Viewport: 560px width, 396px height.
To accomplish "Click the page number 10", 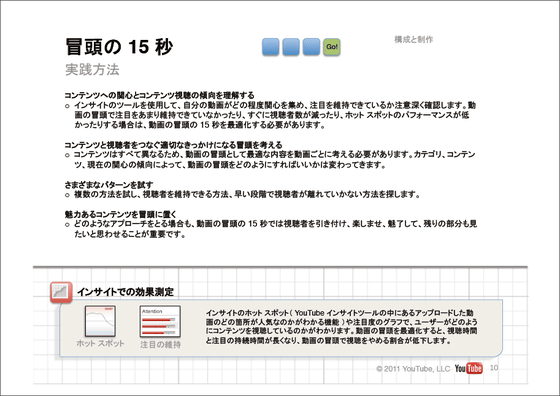I will click(x=494, y=368).
